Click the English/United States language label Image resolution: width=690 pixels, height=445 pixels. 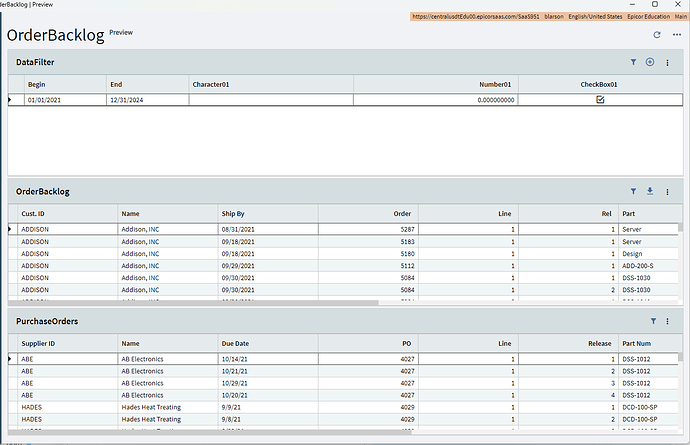595,17
